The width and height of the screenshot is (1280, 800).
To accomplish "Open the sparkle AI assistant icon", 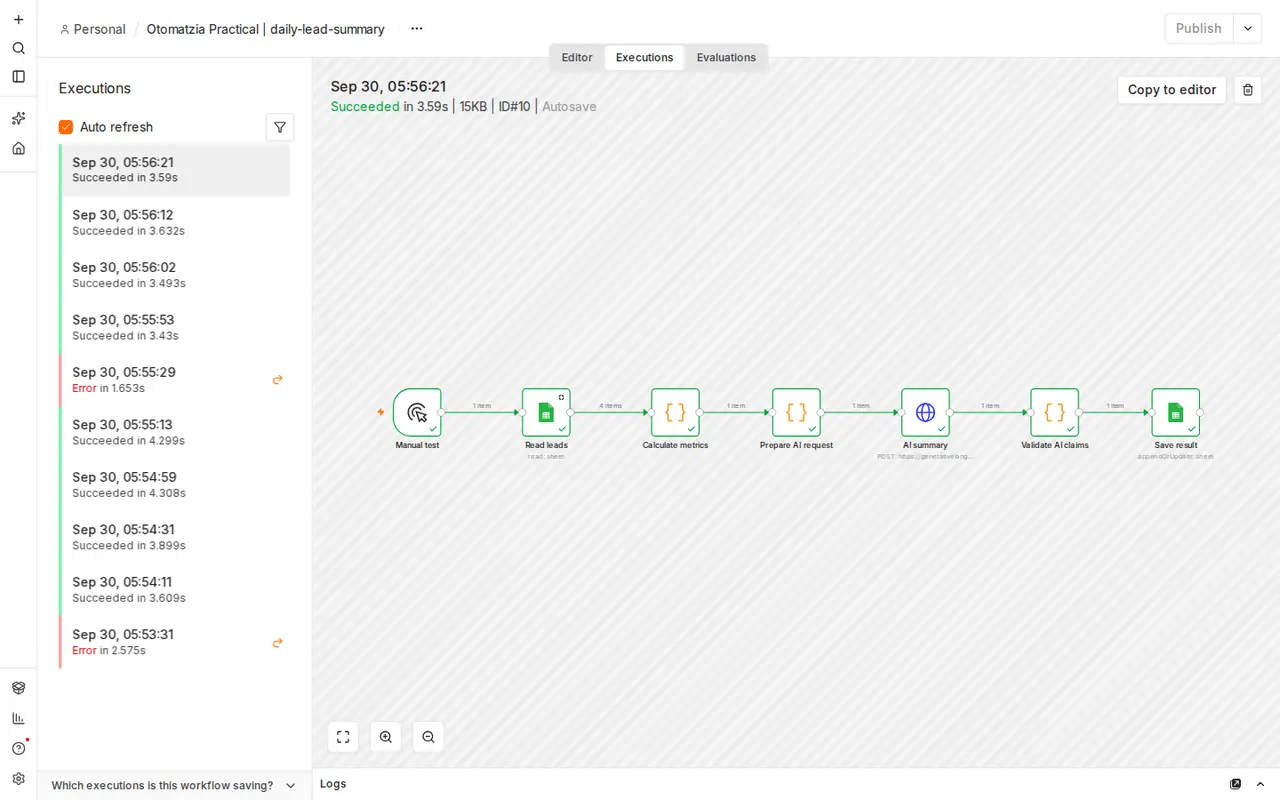I will coord(18,119).
